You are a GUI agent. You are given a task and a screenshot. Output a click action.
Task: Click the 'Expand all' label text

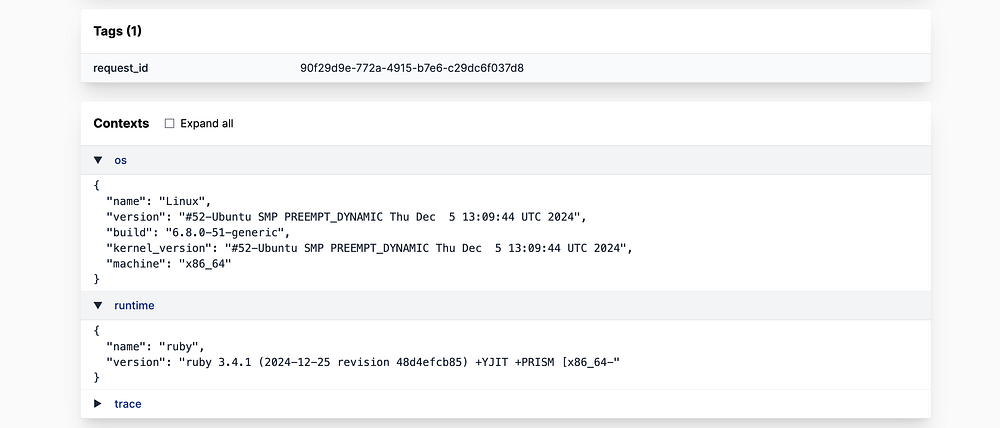tap(207, 124)
